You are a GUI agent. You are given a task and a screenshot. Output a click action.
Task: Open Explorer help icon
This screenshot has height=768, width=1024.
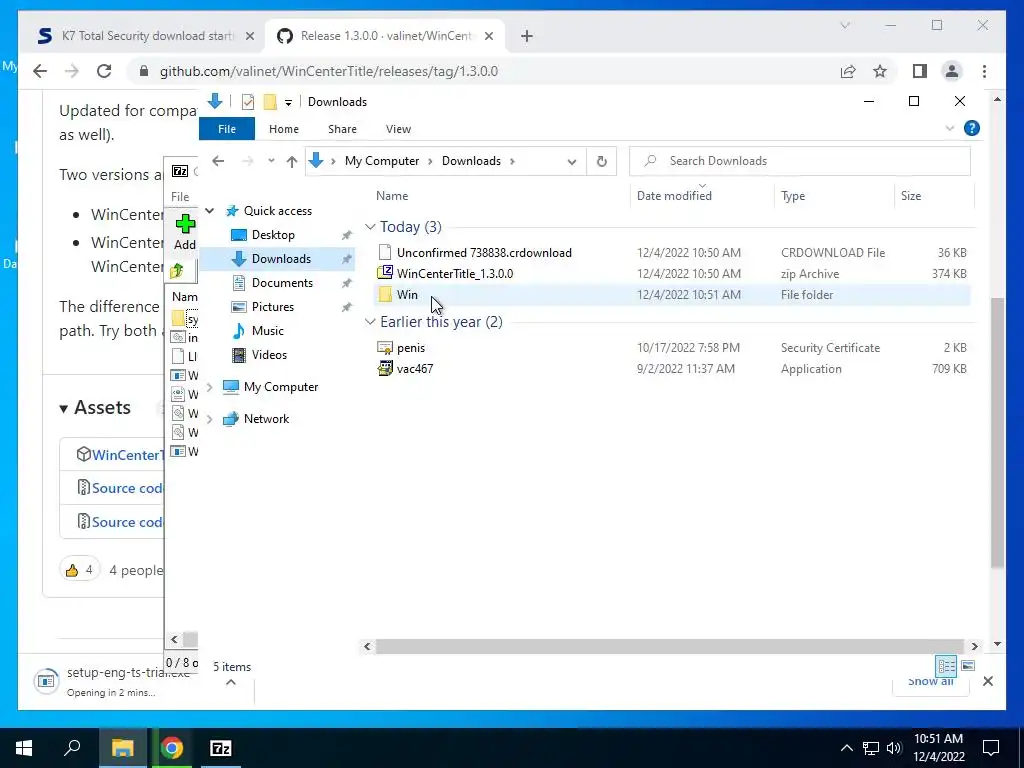coord(971,129)
